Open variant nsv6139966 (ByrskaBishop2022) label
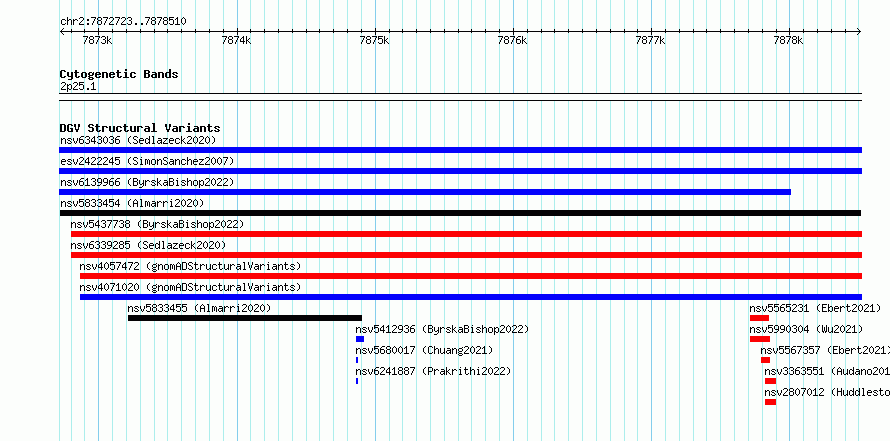 point(147,182)
